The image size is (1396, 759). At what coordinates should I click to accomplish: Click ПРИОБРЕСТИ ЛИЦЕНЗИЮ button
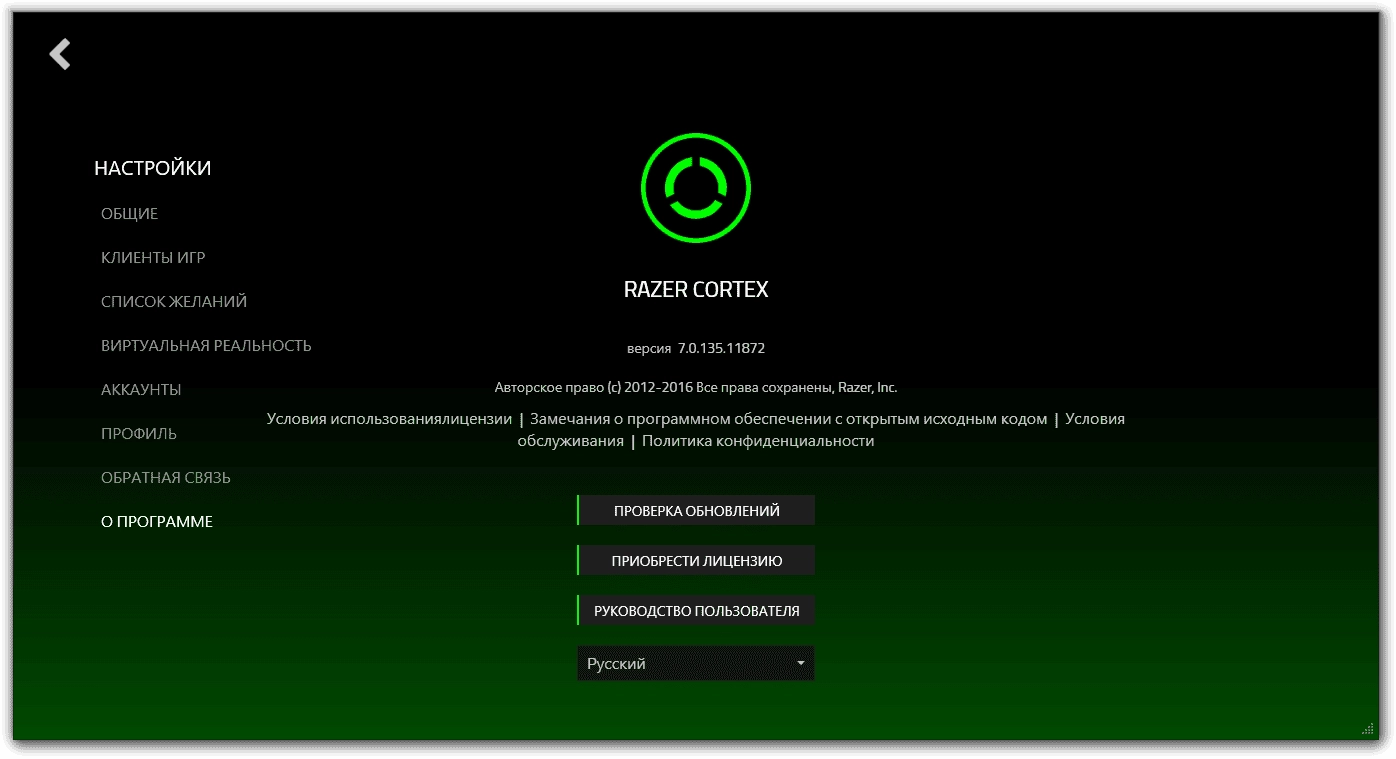coord(696,560)
